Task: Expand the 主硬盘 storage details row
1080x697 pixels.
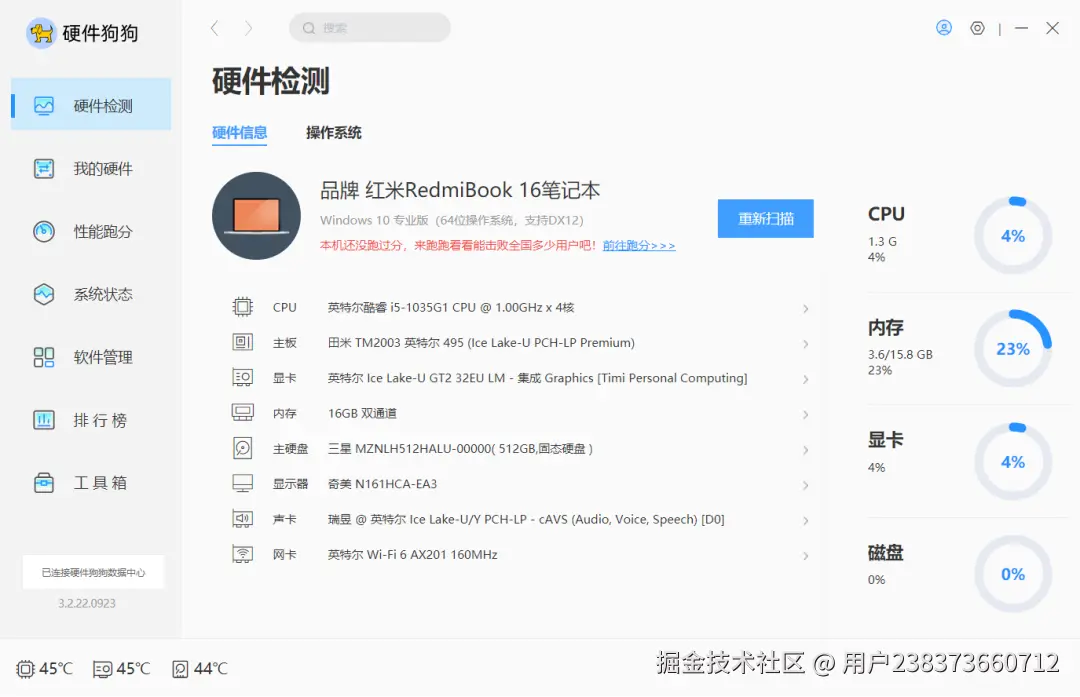Action: tap(806, 448)
